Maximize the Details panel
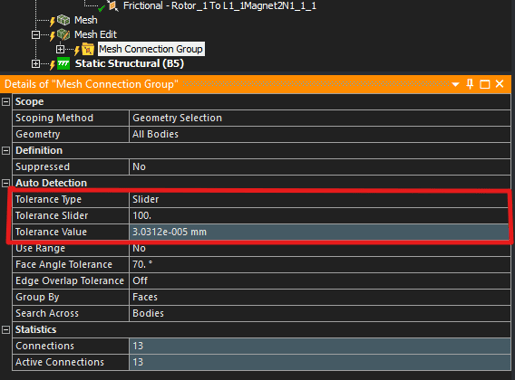The image size is (515, 380). pyautogui.click(x=485, y=84)
